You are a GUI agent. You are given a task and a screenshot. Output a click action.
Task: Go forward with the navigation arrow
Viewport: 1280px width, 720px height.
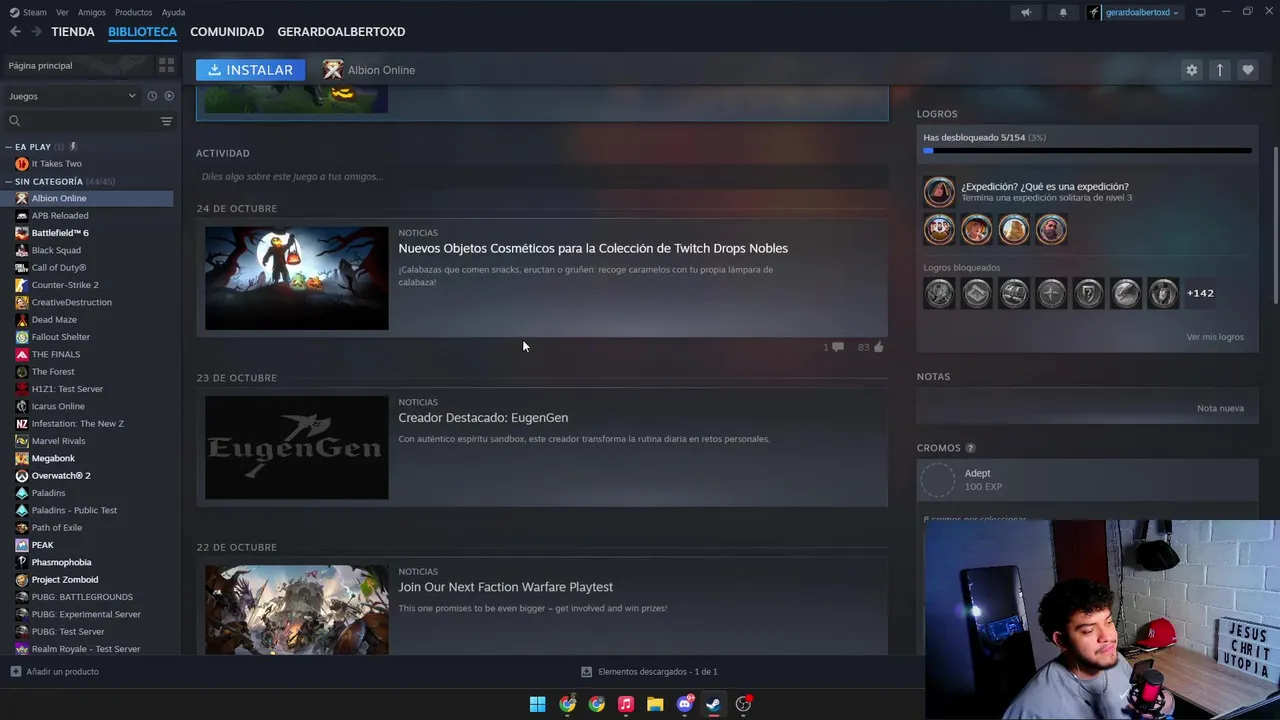tap(36, 32)
